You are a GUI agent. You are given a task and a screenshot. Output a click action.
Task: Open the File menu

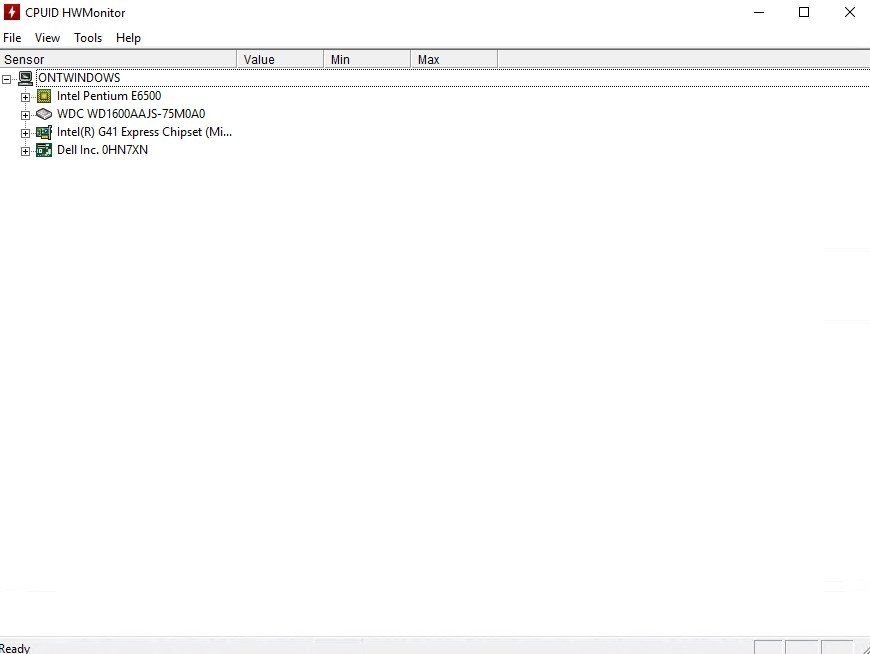(x=12, y=38)
